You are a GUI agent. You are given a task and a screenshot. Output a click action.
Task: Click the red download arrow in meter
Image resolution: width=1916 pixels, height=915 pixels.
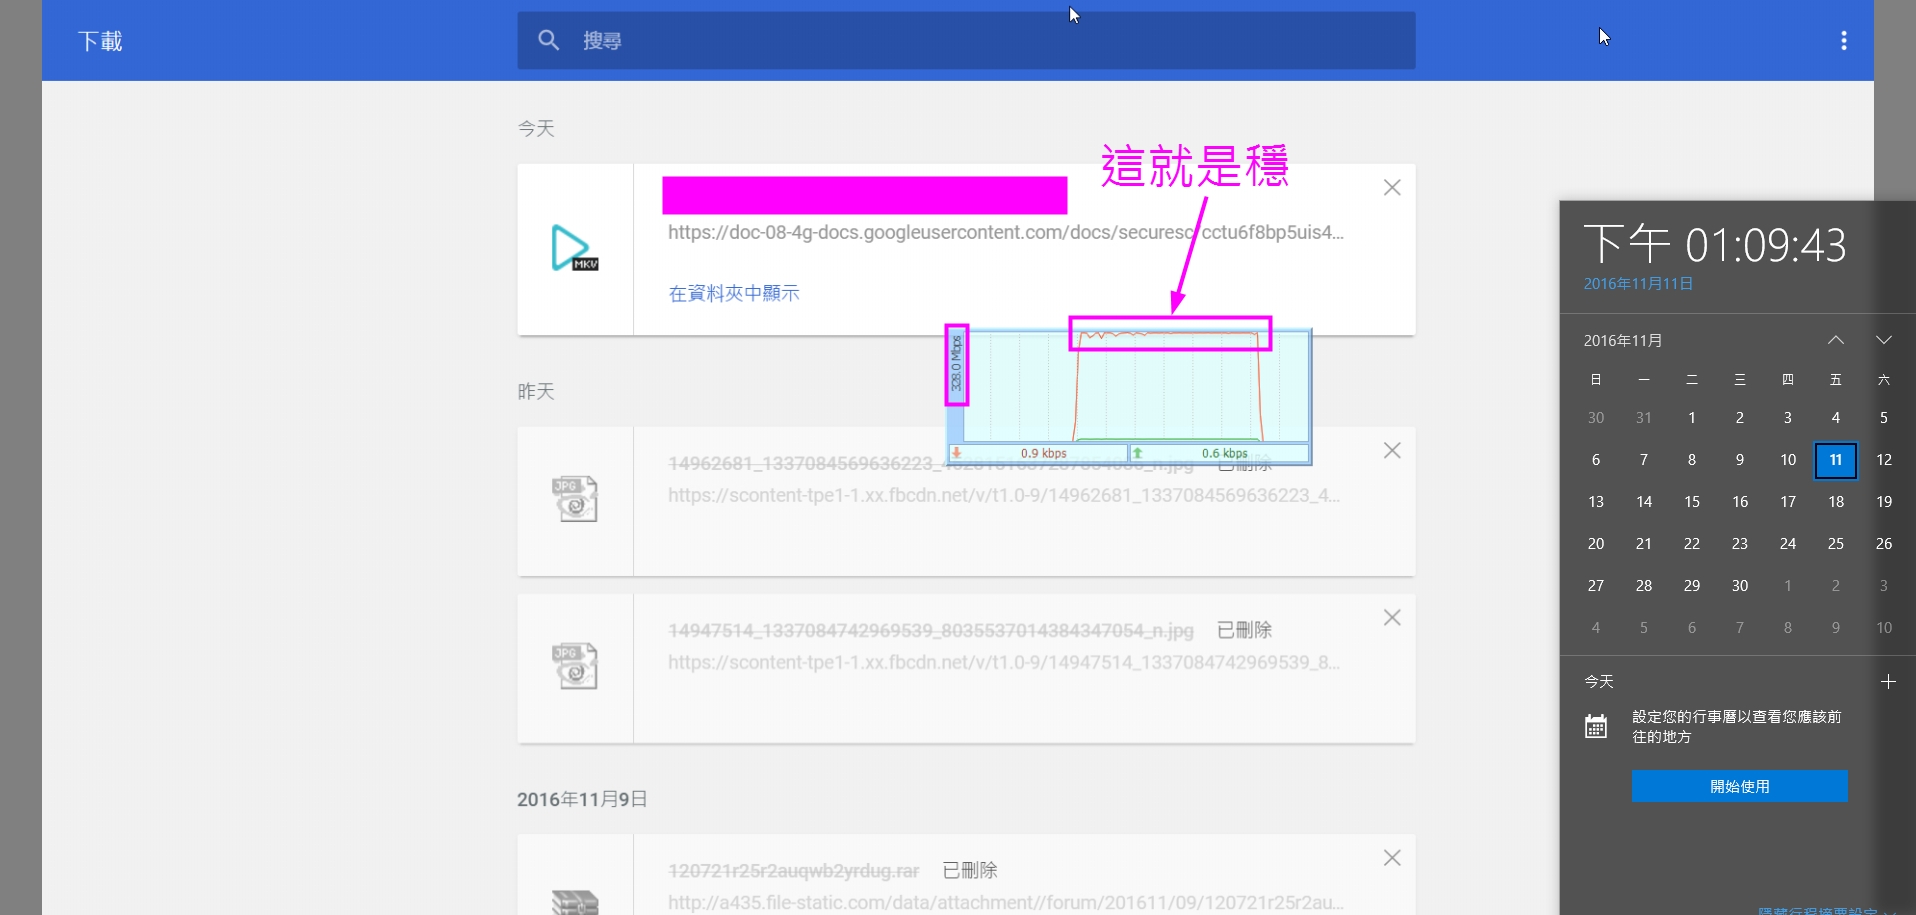click(x=956, y=453)
